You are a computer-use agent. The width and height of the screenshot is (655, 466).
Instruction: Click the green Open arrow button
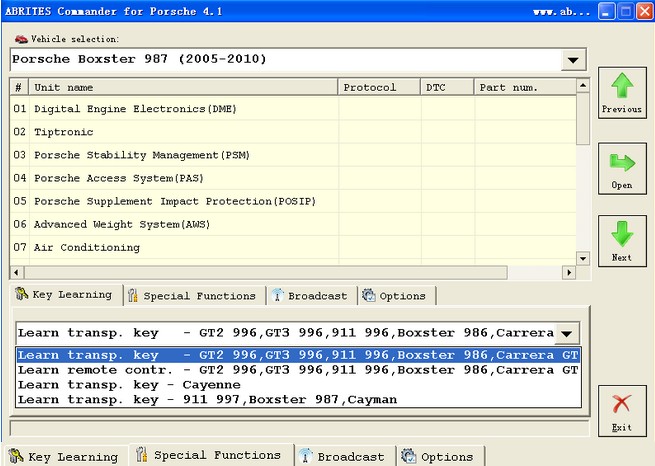pyautogui.click(x=622, y=168)
